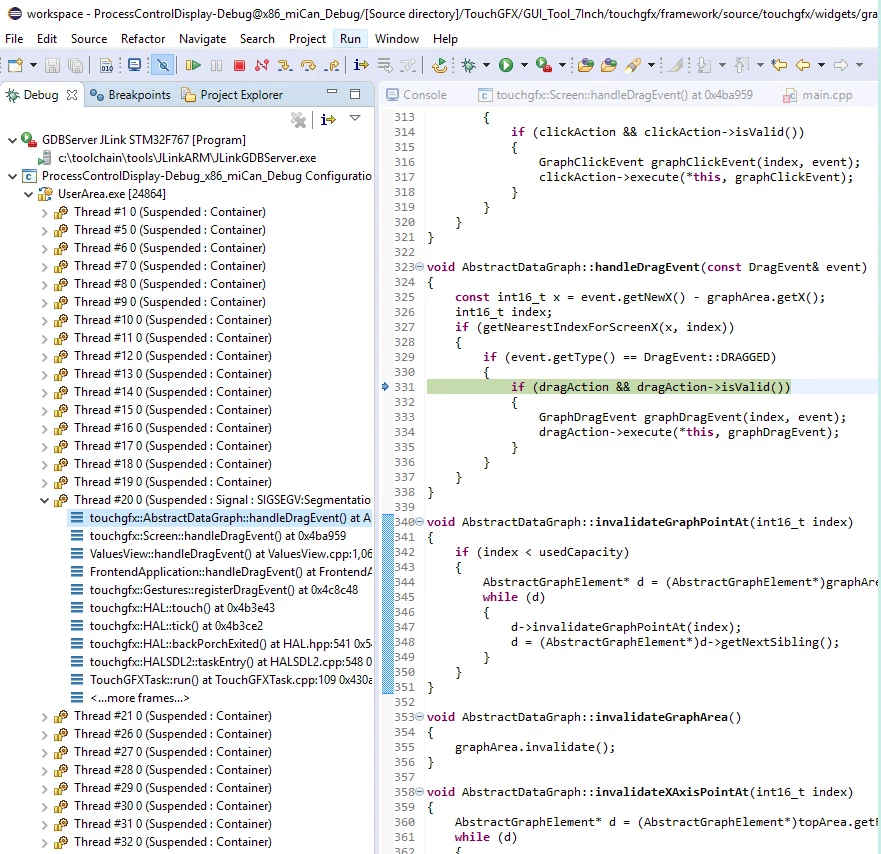Select the ValuesView::handleDragEvent() stack frame
The image size is (881, 854).
221,554
